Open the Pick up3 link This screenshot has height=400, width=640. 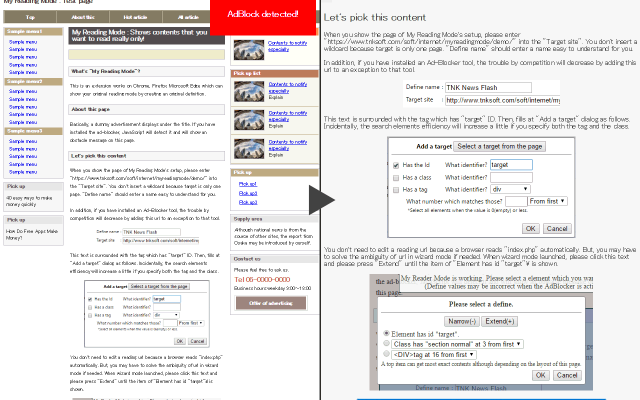tap(248, 202)
